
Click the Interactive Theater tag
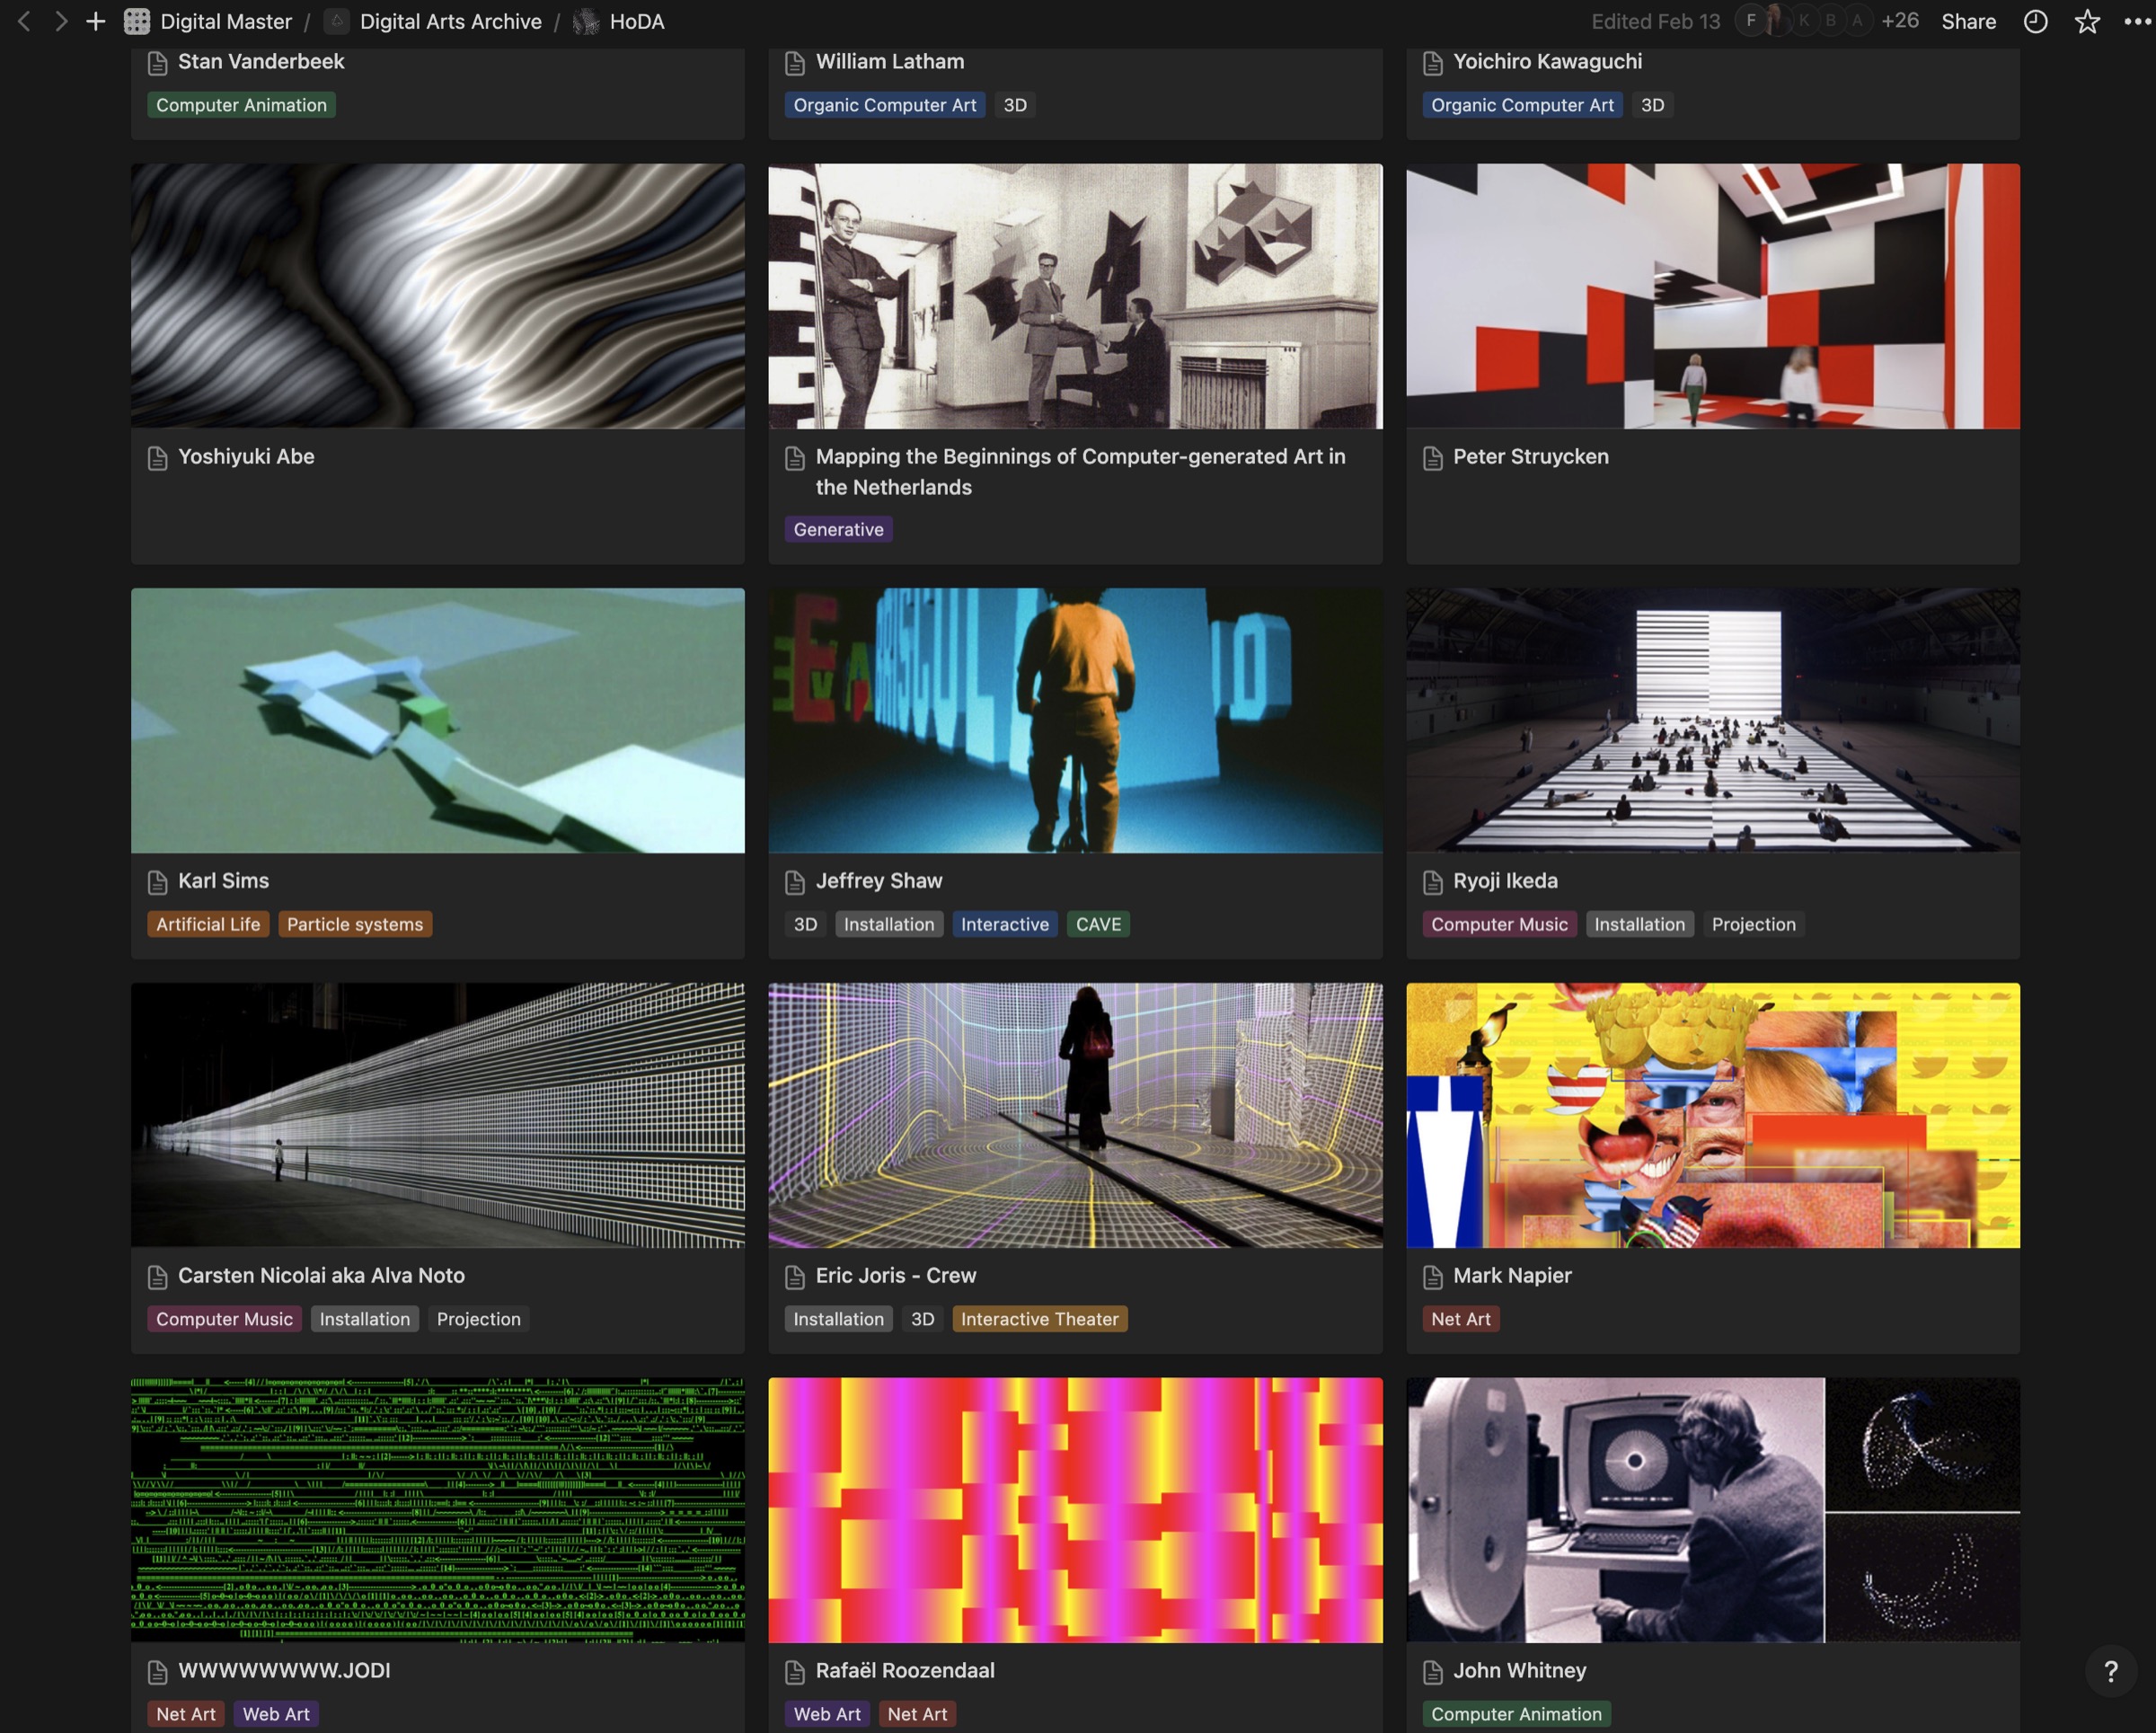coord(1040,1319)
